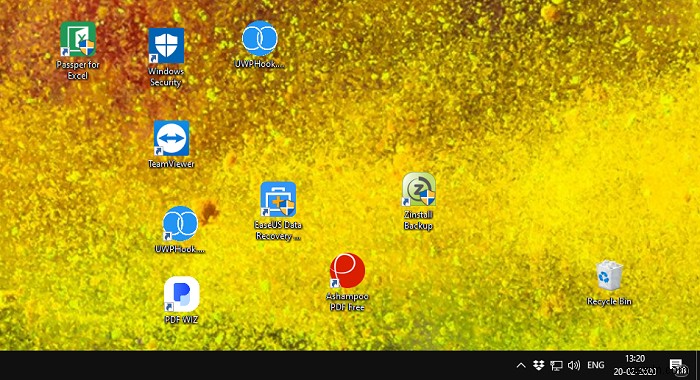The image size is (700, 380).
Task: Open the network status tray icon
Action: [x=556, y=365]
